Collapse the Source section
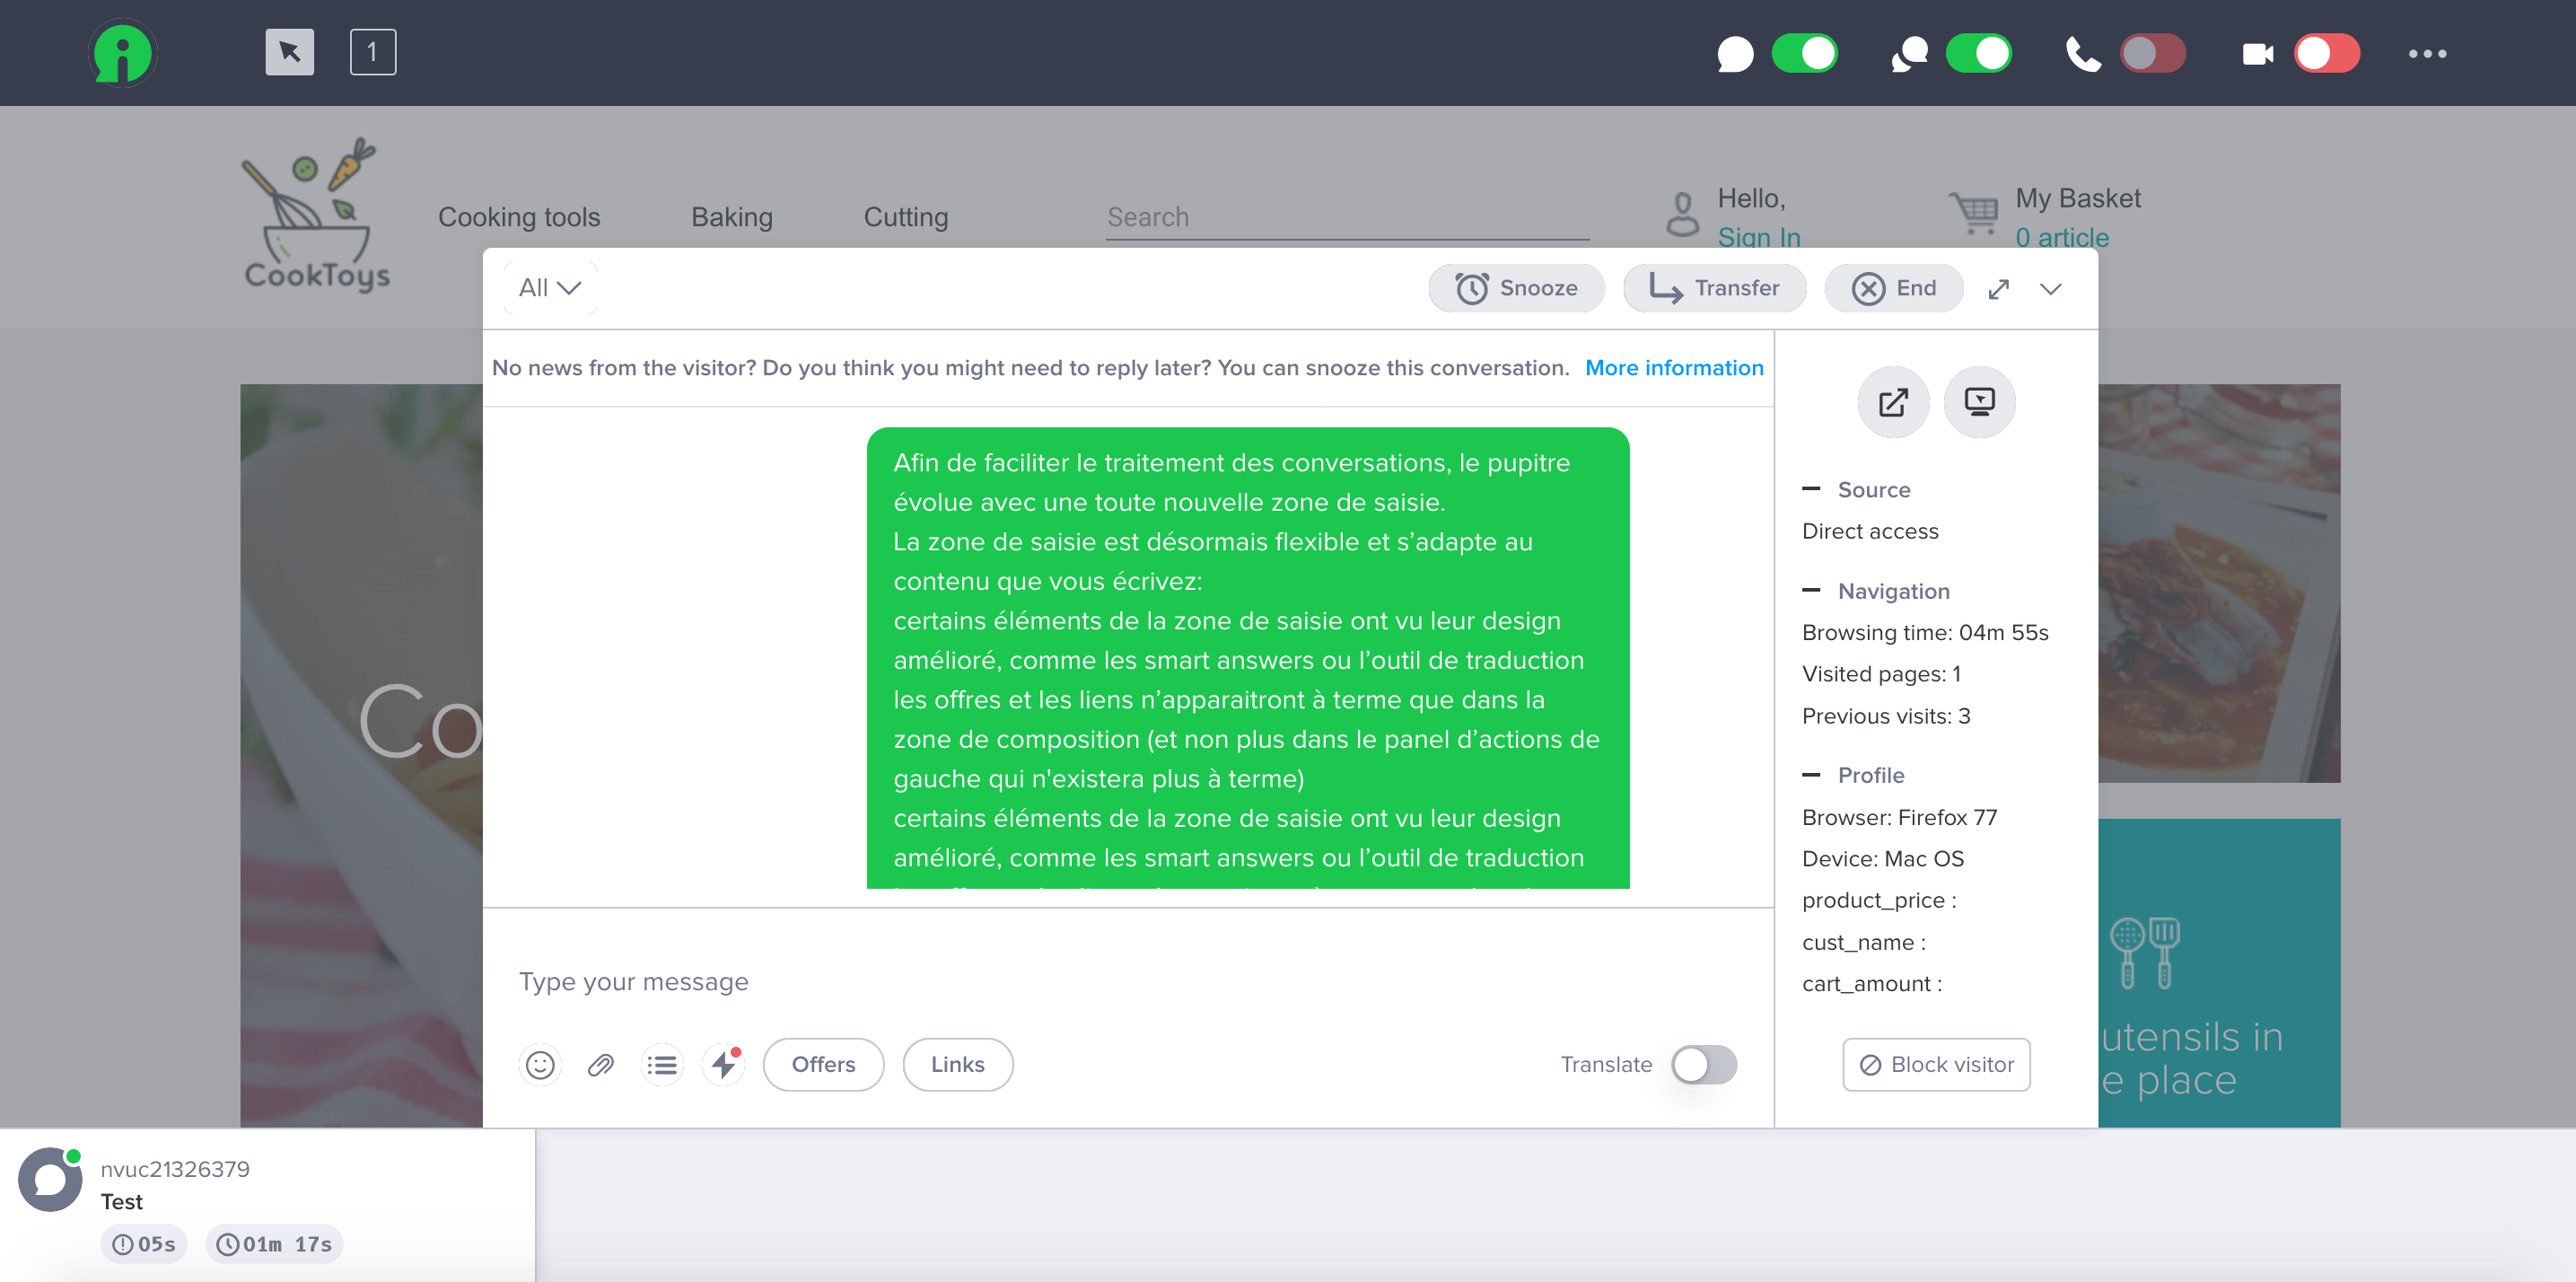 [1811, 489]
